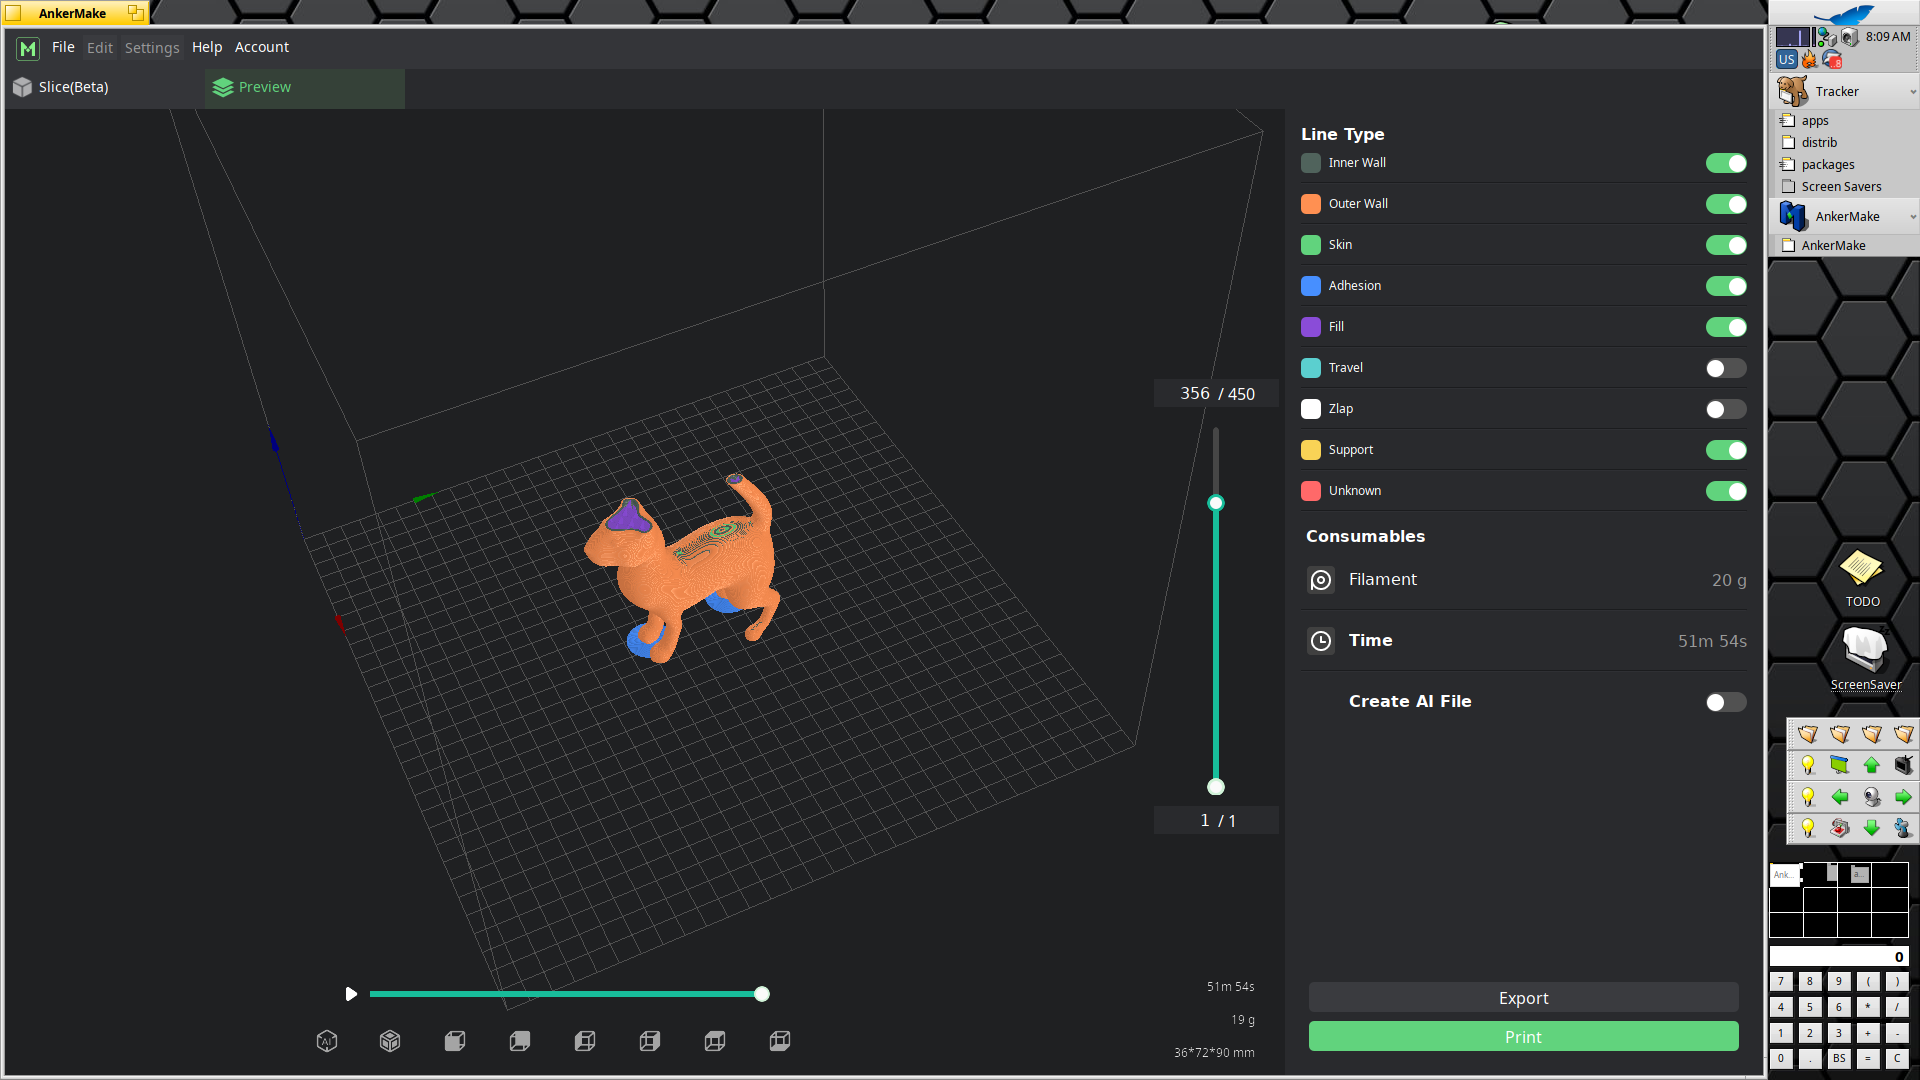
Task: Select the bottom-face view cube icon
Action: [780, 1041]
